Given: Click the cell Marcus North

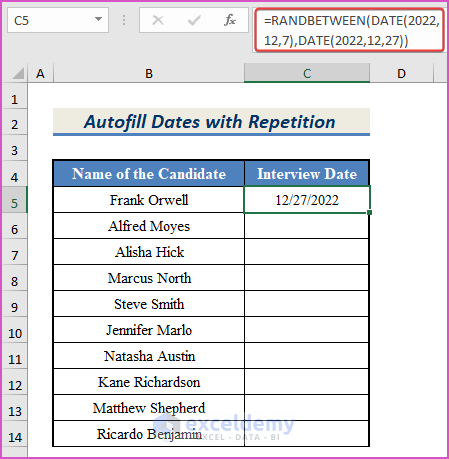Looking at the screenshot, I should [x=149, y=278].
